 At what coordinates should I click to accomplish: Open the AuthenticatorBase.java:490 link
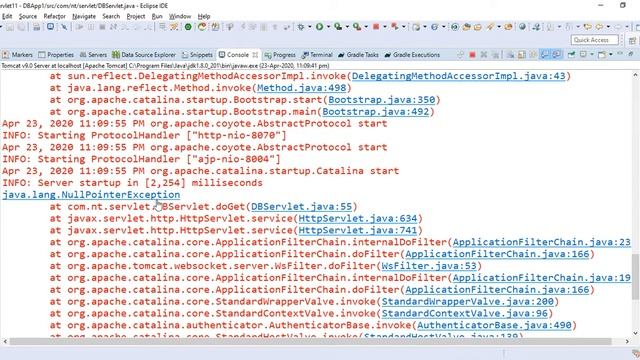[494, 325]
